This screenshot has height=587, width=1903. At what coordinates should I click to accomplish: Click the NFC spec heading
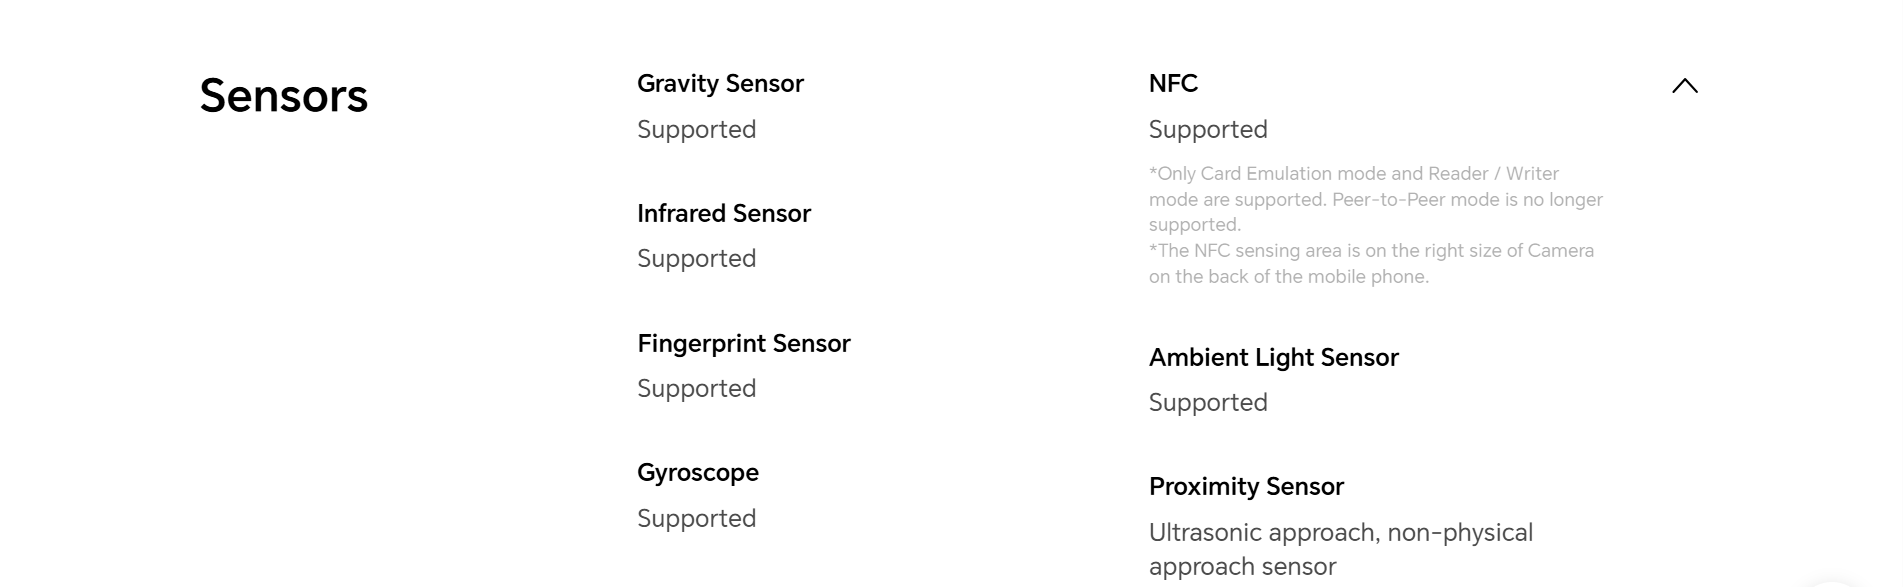1173,84
